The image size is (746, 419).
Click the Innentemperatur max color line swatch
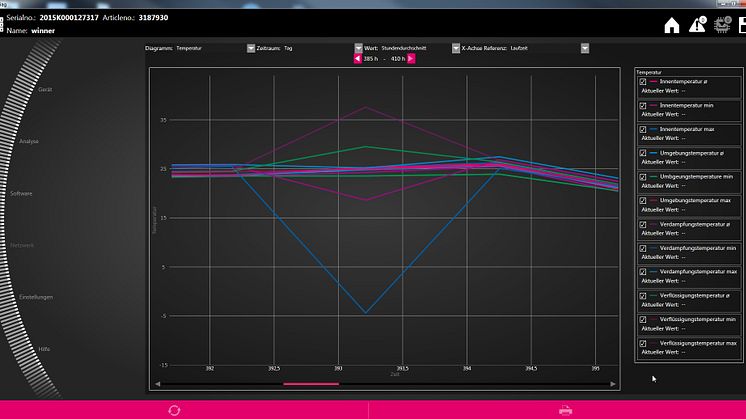click(653, 129)
